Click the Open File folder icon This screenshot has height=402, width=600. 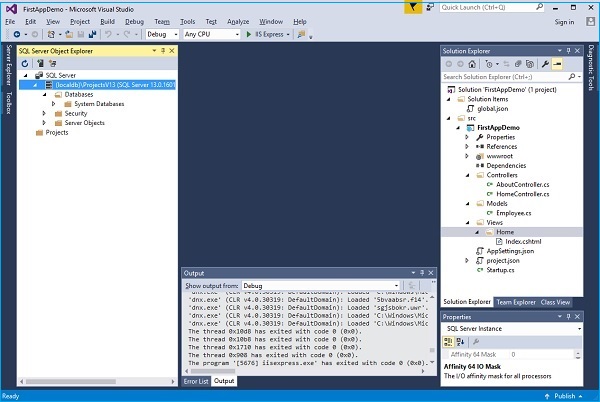point(69,34)
